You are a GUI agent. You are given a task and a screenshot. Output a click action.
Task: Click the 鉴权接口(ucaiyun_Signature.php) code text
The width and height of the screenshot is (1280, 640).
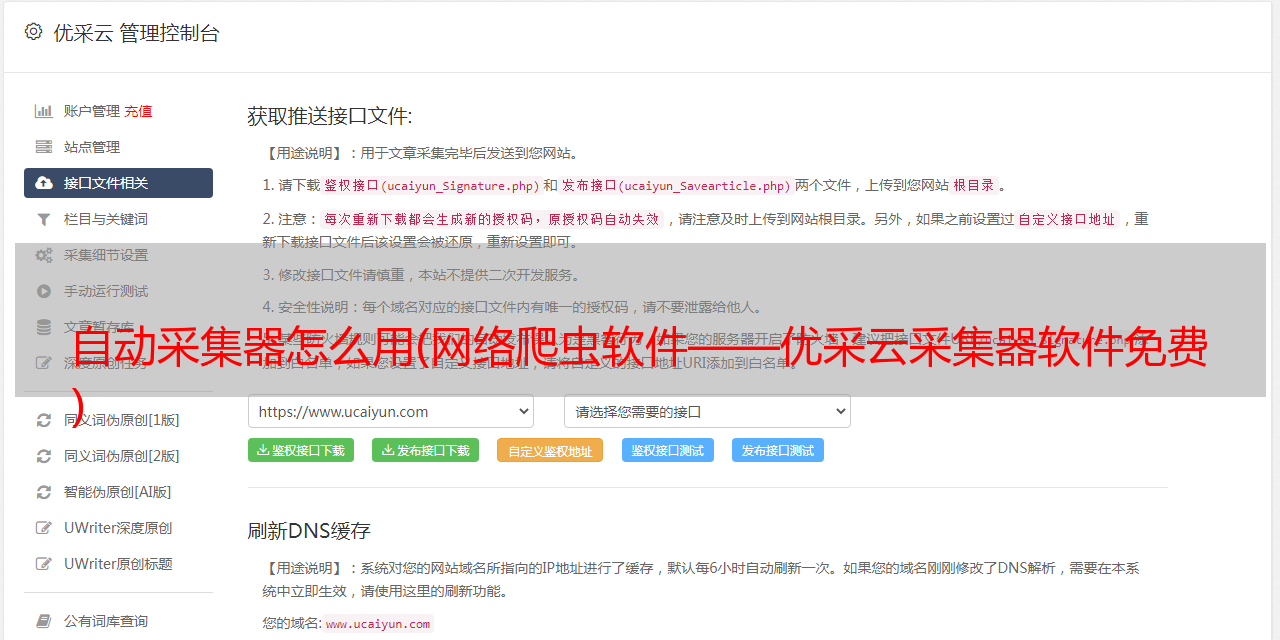click(x=432, y=185)
